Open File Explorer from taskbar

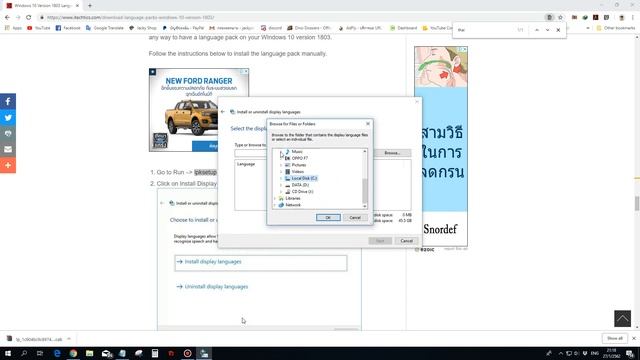[x=89, y=353]
